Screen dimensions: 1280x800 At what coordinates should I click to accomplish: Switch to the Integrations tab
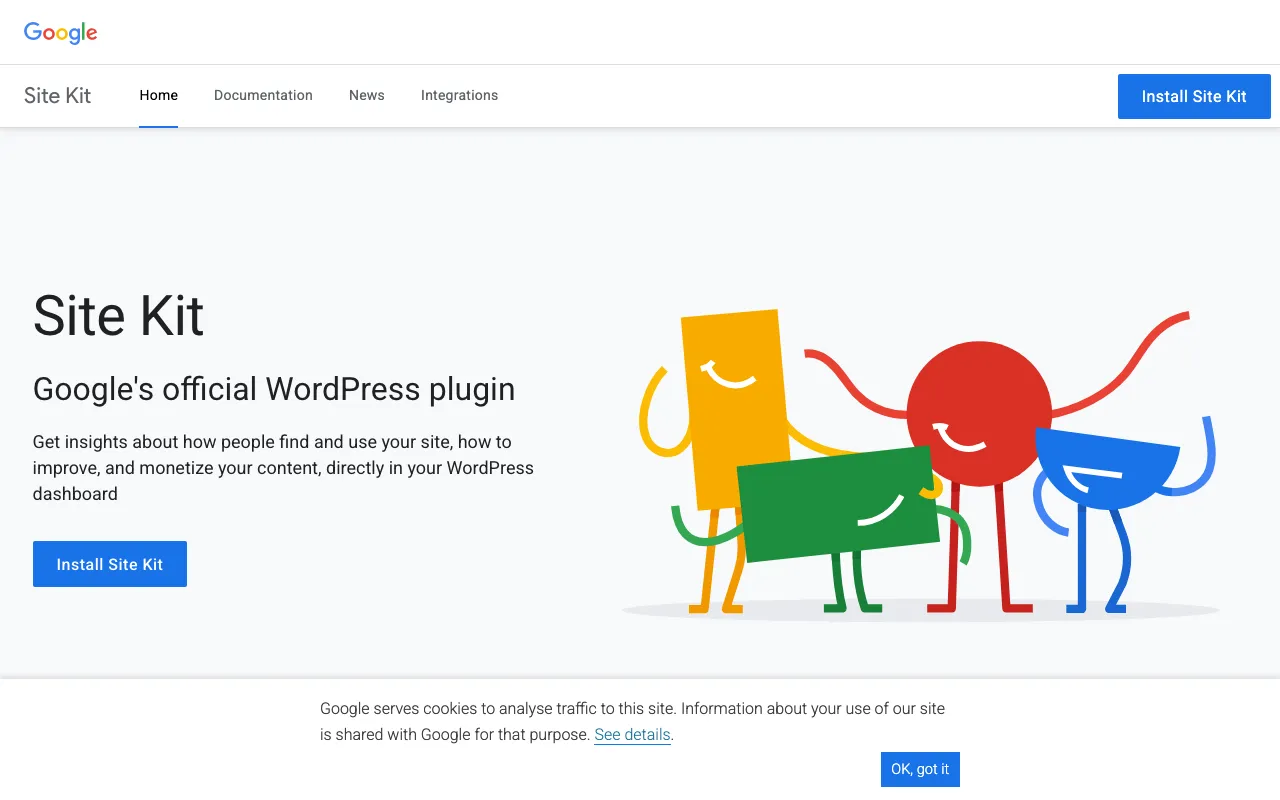pos(459,96)
